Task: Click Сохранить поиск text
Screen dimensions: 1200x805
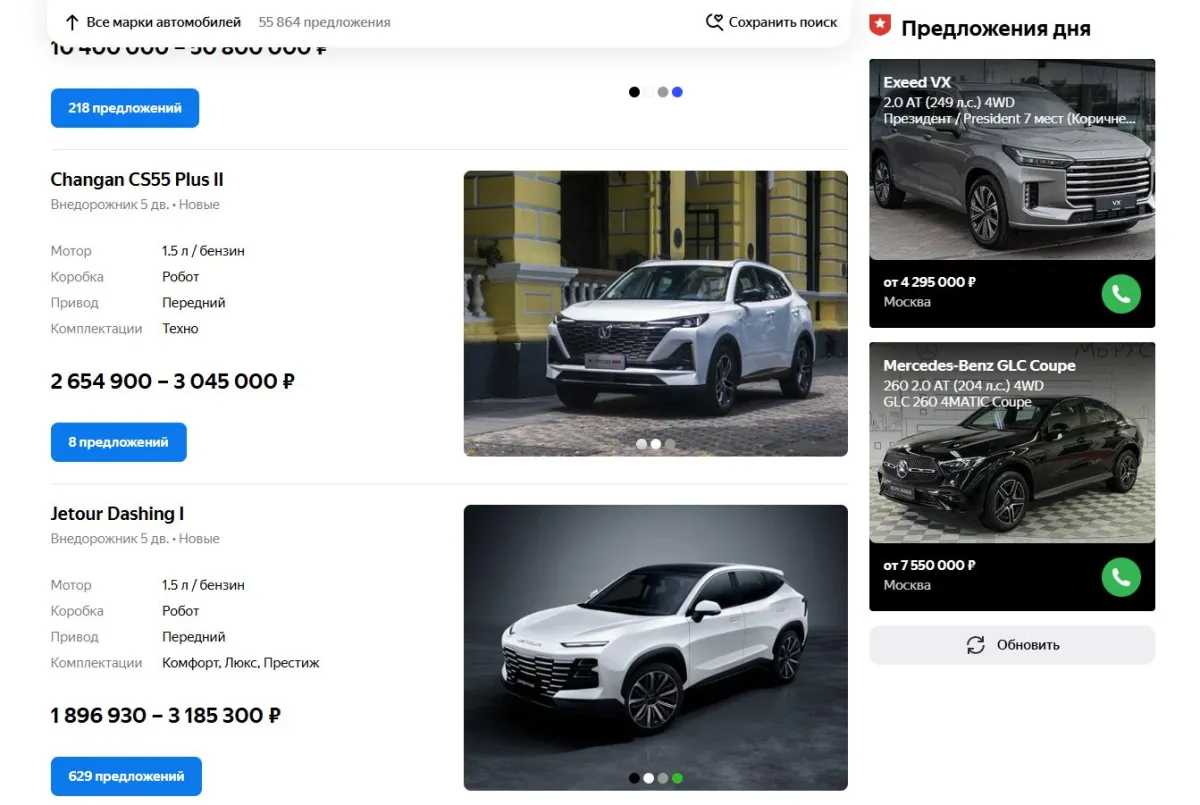Action: (783, 22)
